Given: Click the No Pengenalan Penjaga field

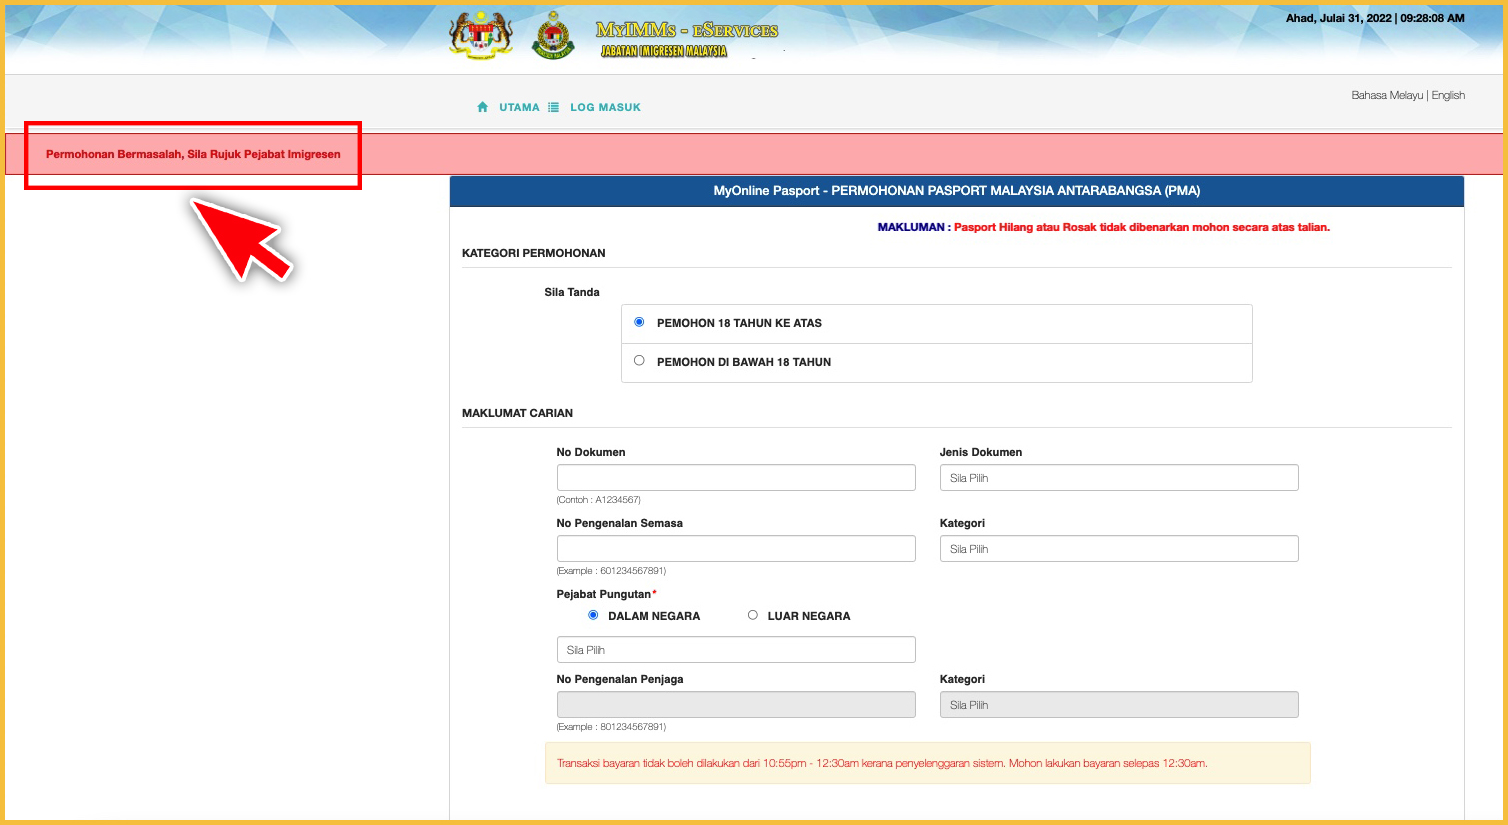Looking at the screenshot, I should (735, 705).
